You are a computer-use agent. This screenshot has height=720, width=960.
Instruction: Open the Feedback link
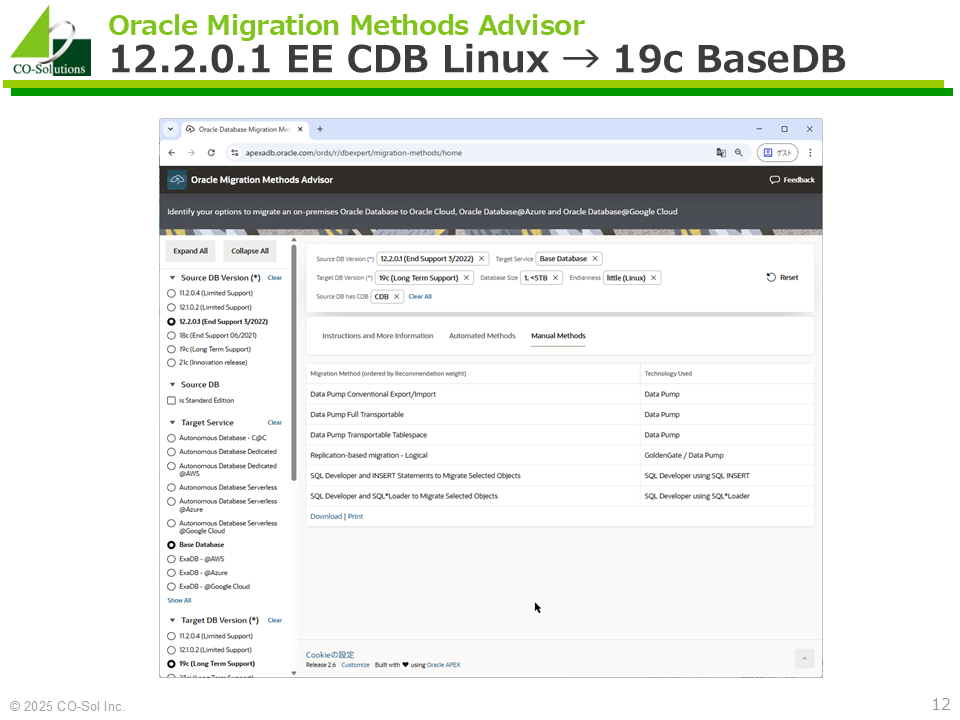pyautogui.click(x=792, y=180)
